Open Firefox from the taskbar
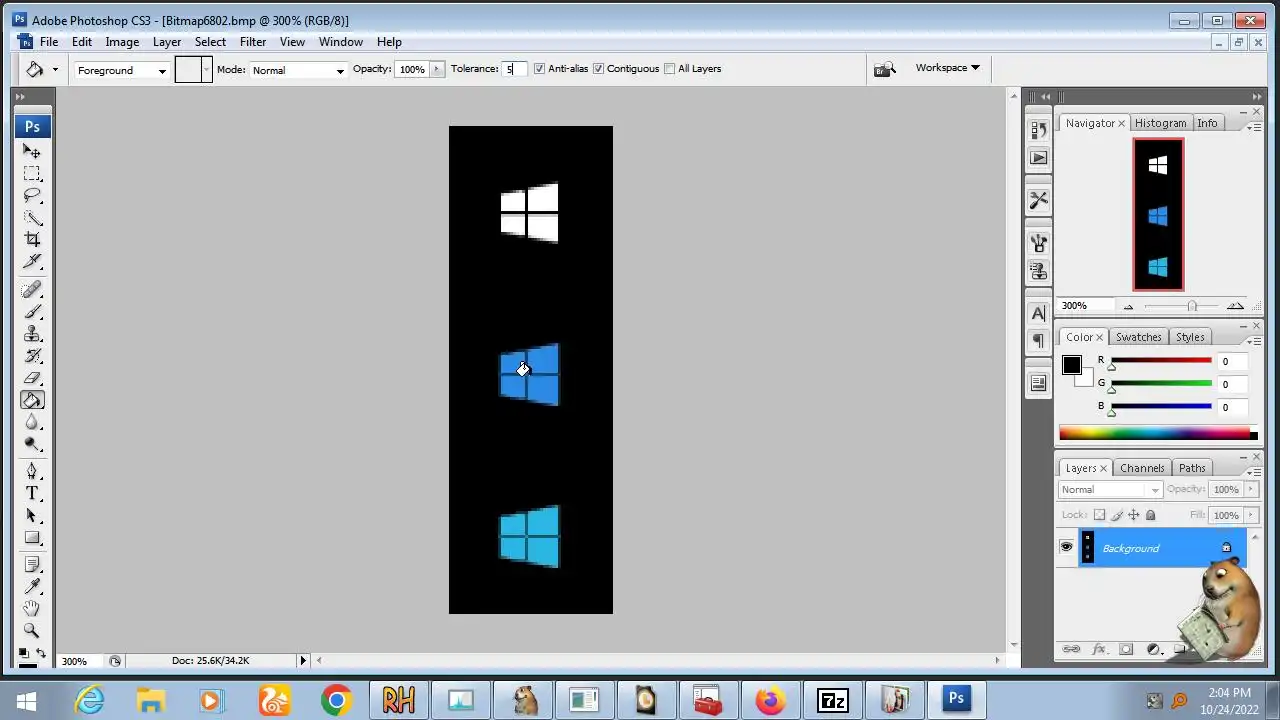The height and width of the screenshot is (720, 1280). [770, 700]
